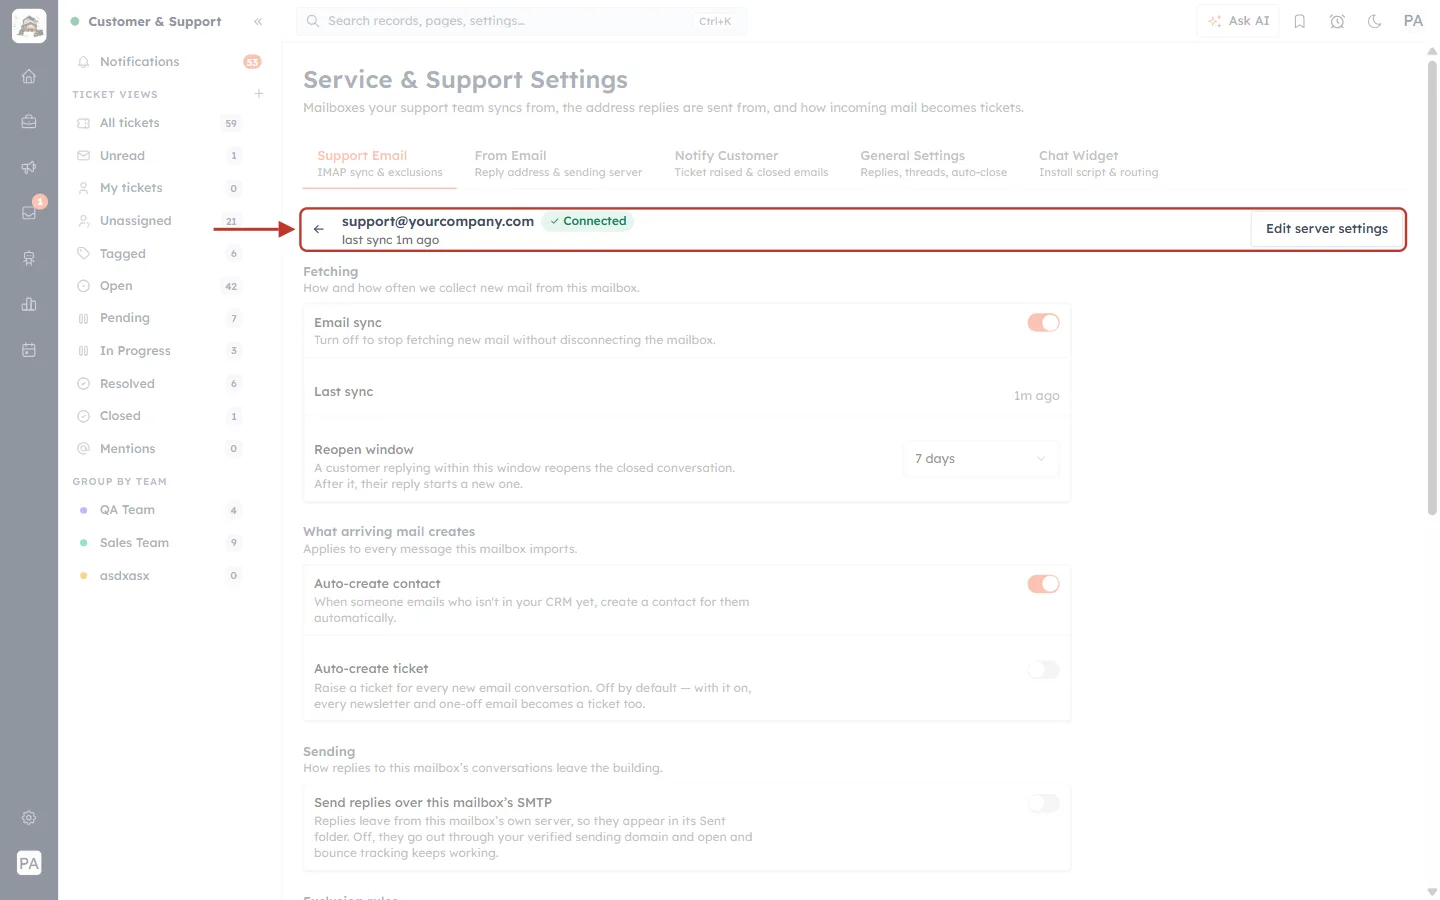The height and width of the screenshot is (900, 1440).
Task: Open the In Progress tickets view
Action: pyautogui.click(x=158, y=351)
